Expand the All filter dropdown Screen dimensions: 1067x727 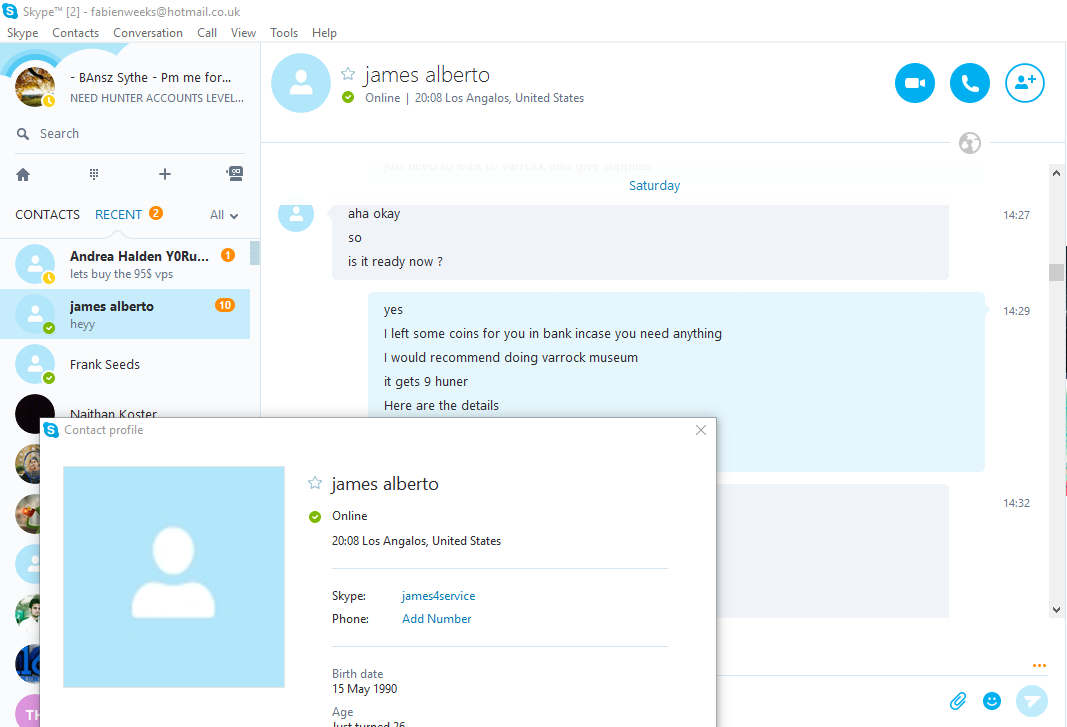(224, 215)
